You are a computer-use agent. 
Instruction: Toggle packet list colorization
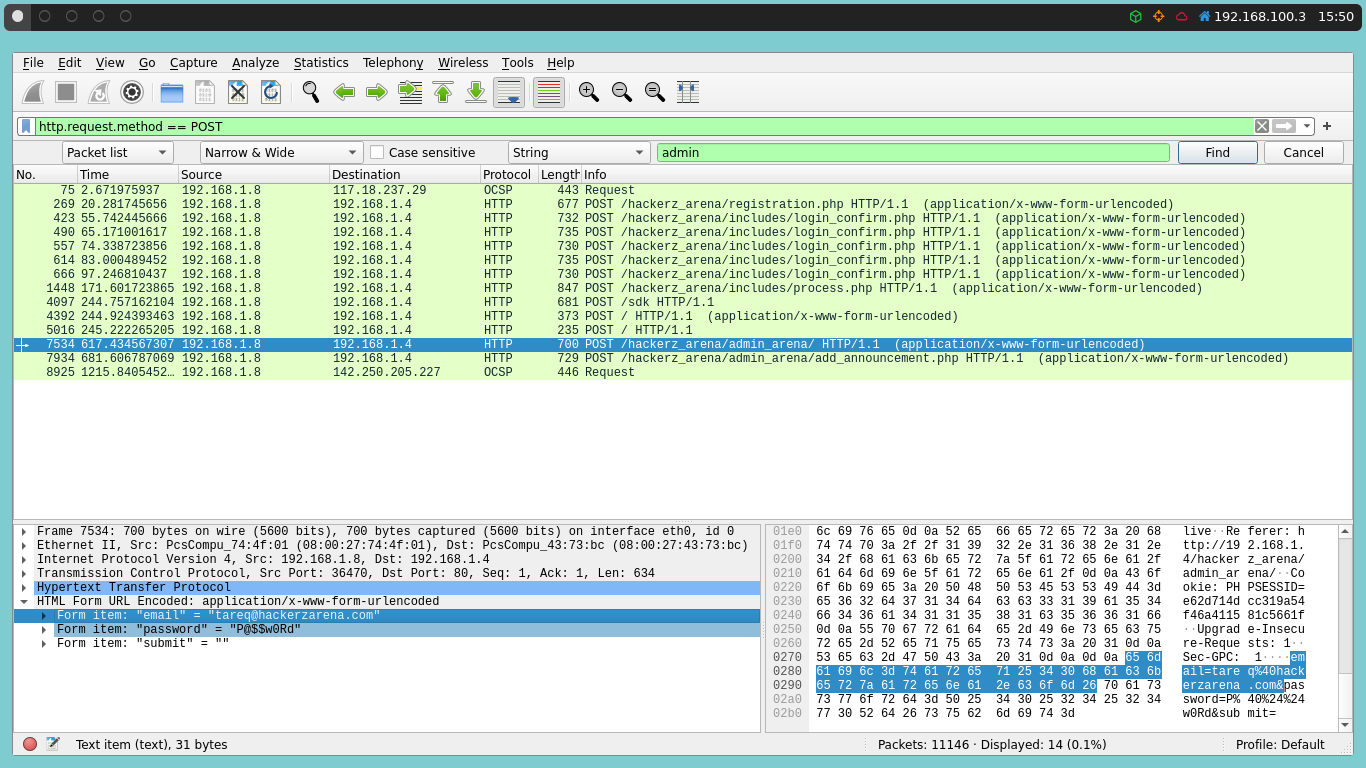pyautogui.click(x=548, y=92)
